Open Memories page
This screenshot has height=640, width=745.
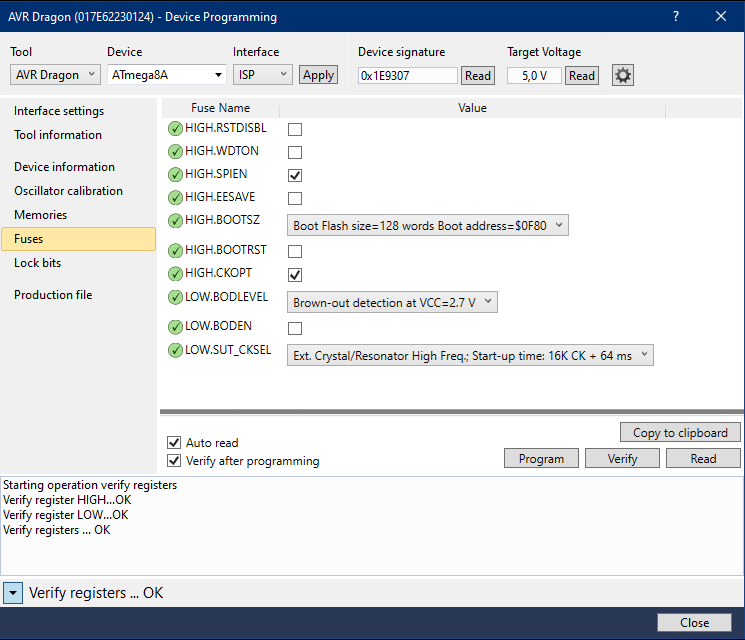40,215
